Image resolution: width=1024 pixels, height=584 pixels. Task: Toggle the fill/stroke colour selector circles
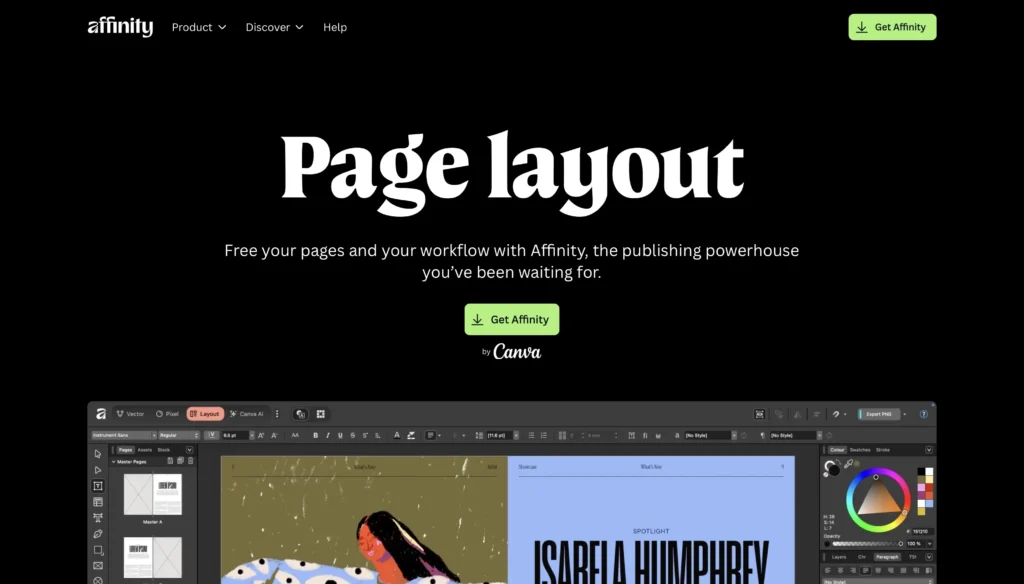(832, 468)
